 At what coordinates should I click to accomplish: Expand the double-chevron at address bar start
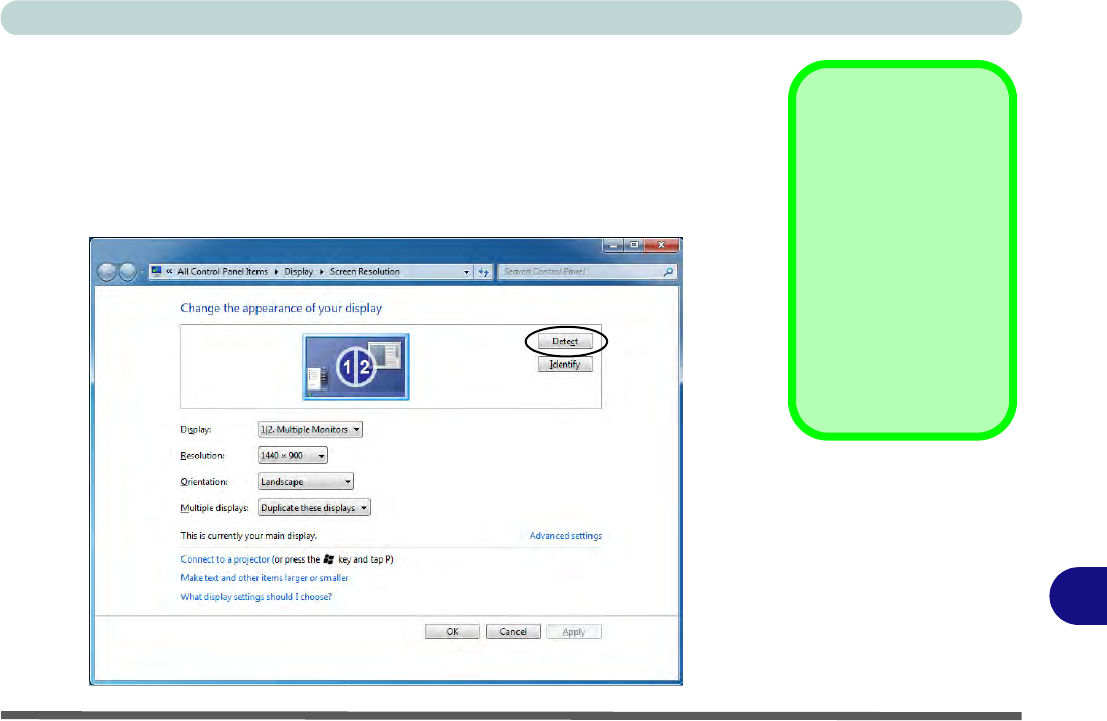[169, 272]
